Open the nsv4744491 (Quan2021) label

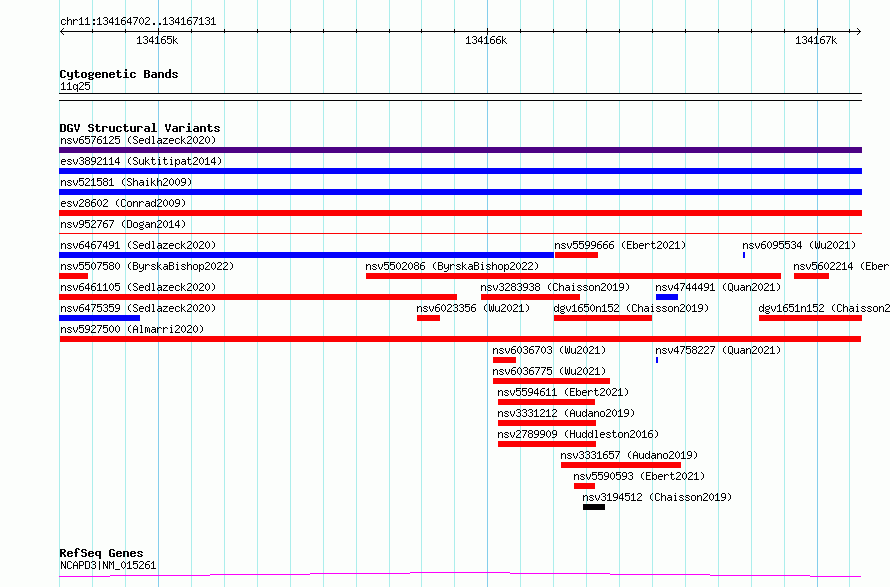coord(718,287)
